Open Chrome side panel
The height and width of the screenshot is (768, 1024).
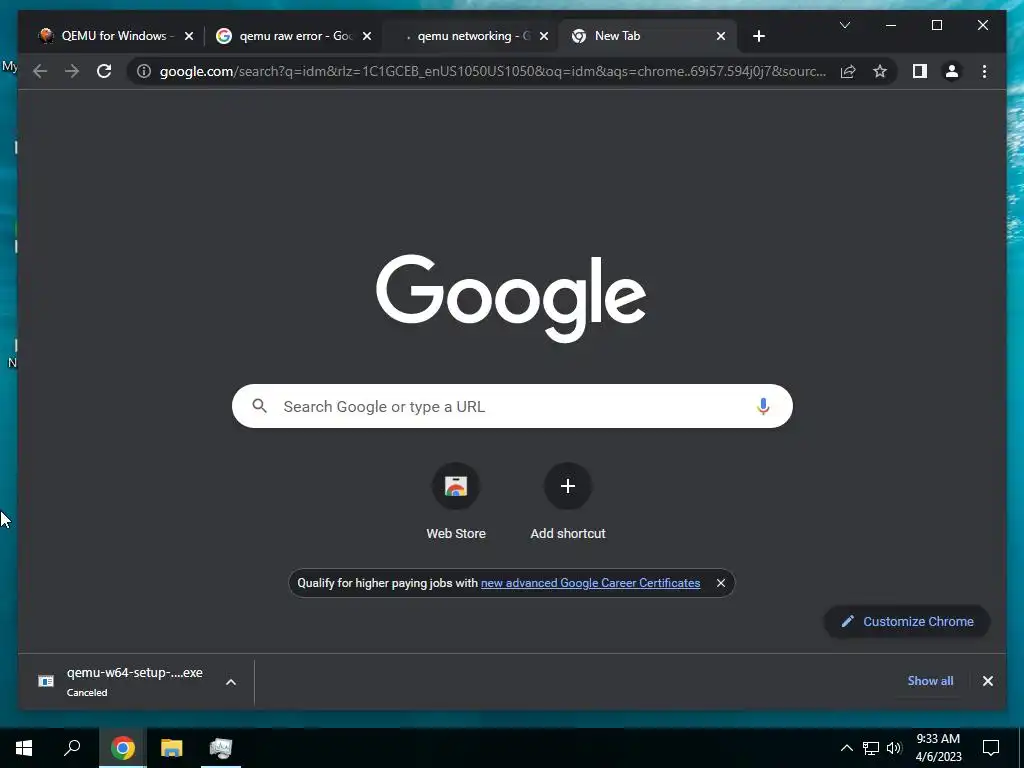pyautogui.click(x=920, y=71)
